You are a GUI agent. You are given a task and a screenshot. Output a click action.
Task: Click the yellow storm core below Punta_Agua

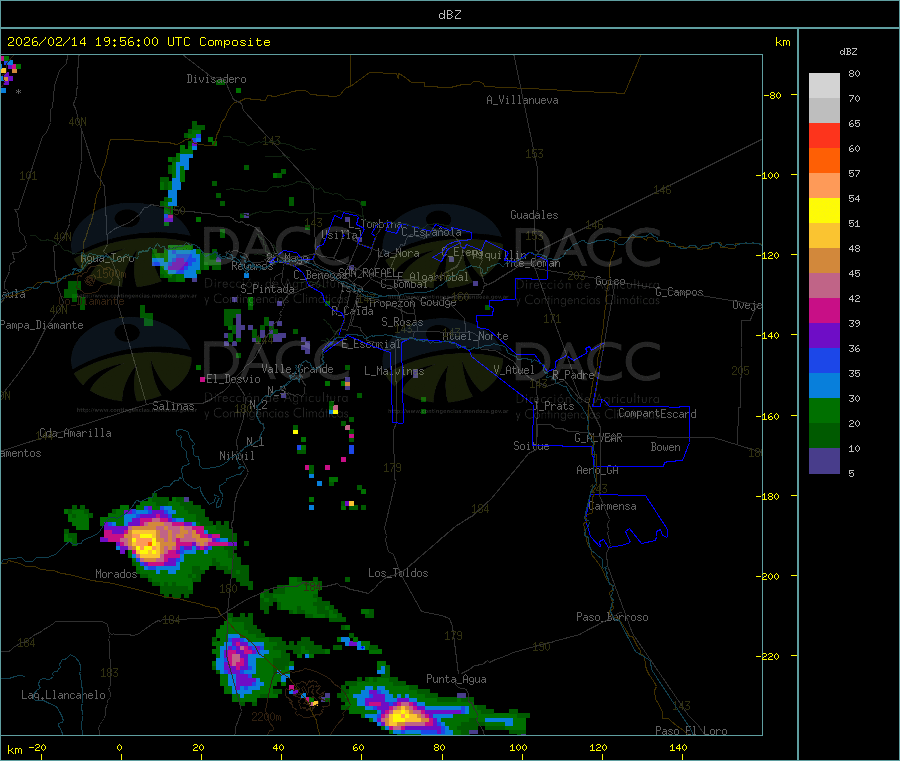(x=404, y=716)
